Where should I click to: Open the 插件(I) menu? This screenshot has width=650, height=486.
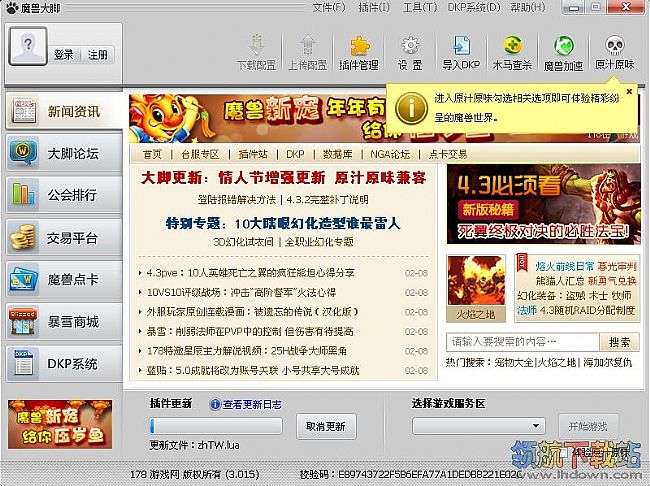tap(374, 7)
